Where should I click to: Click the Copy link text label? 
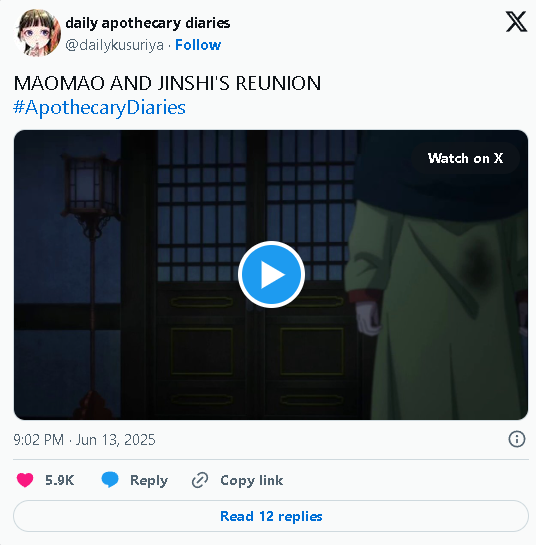[x=252, y=480]
